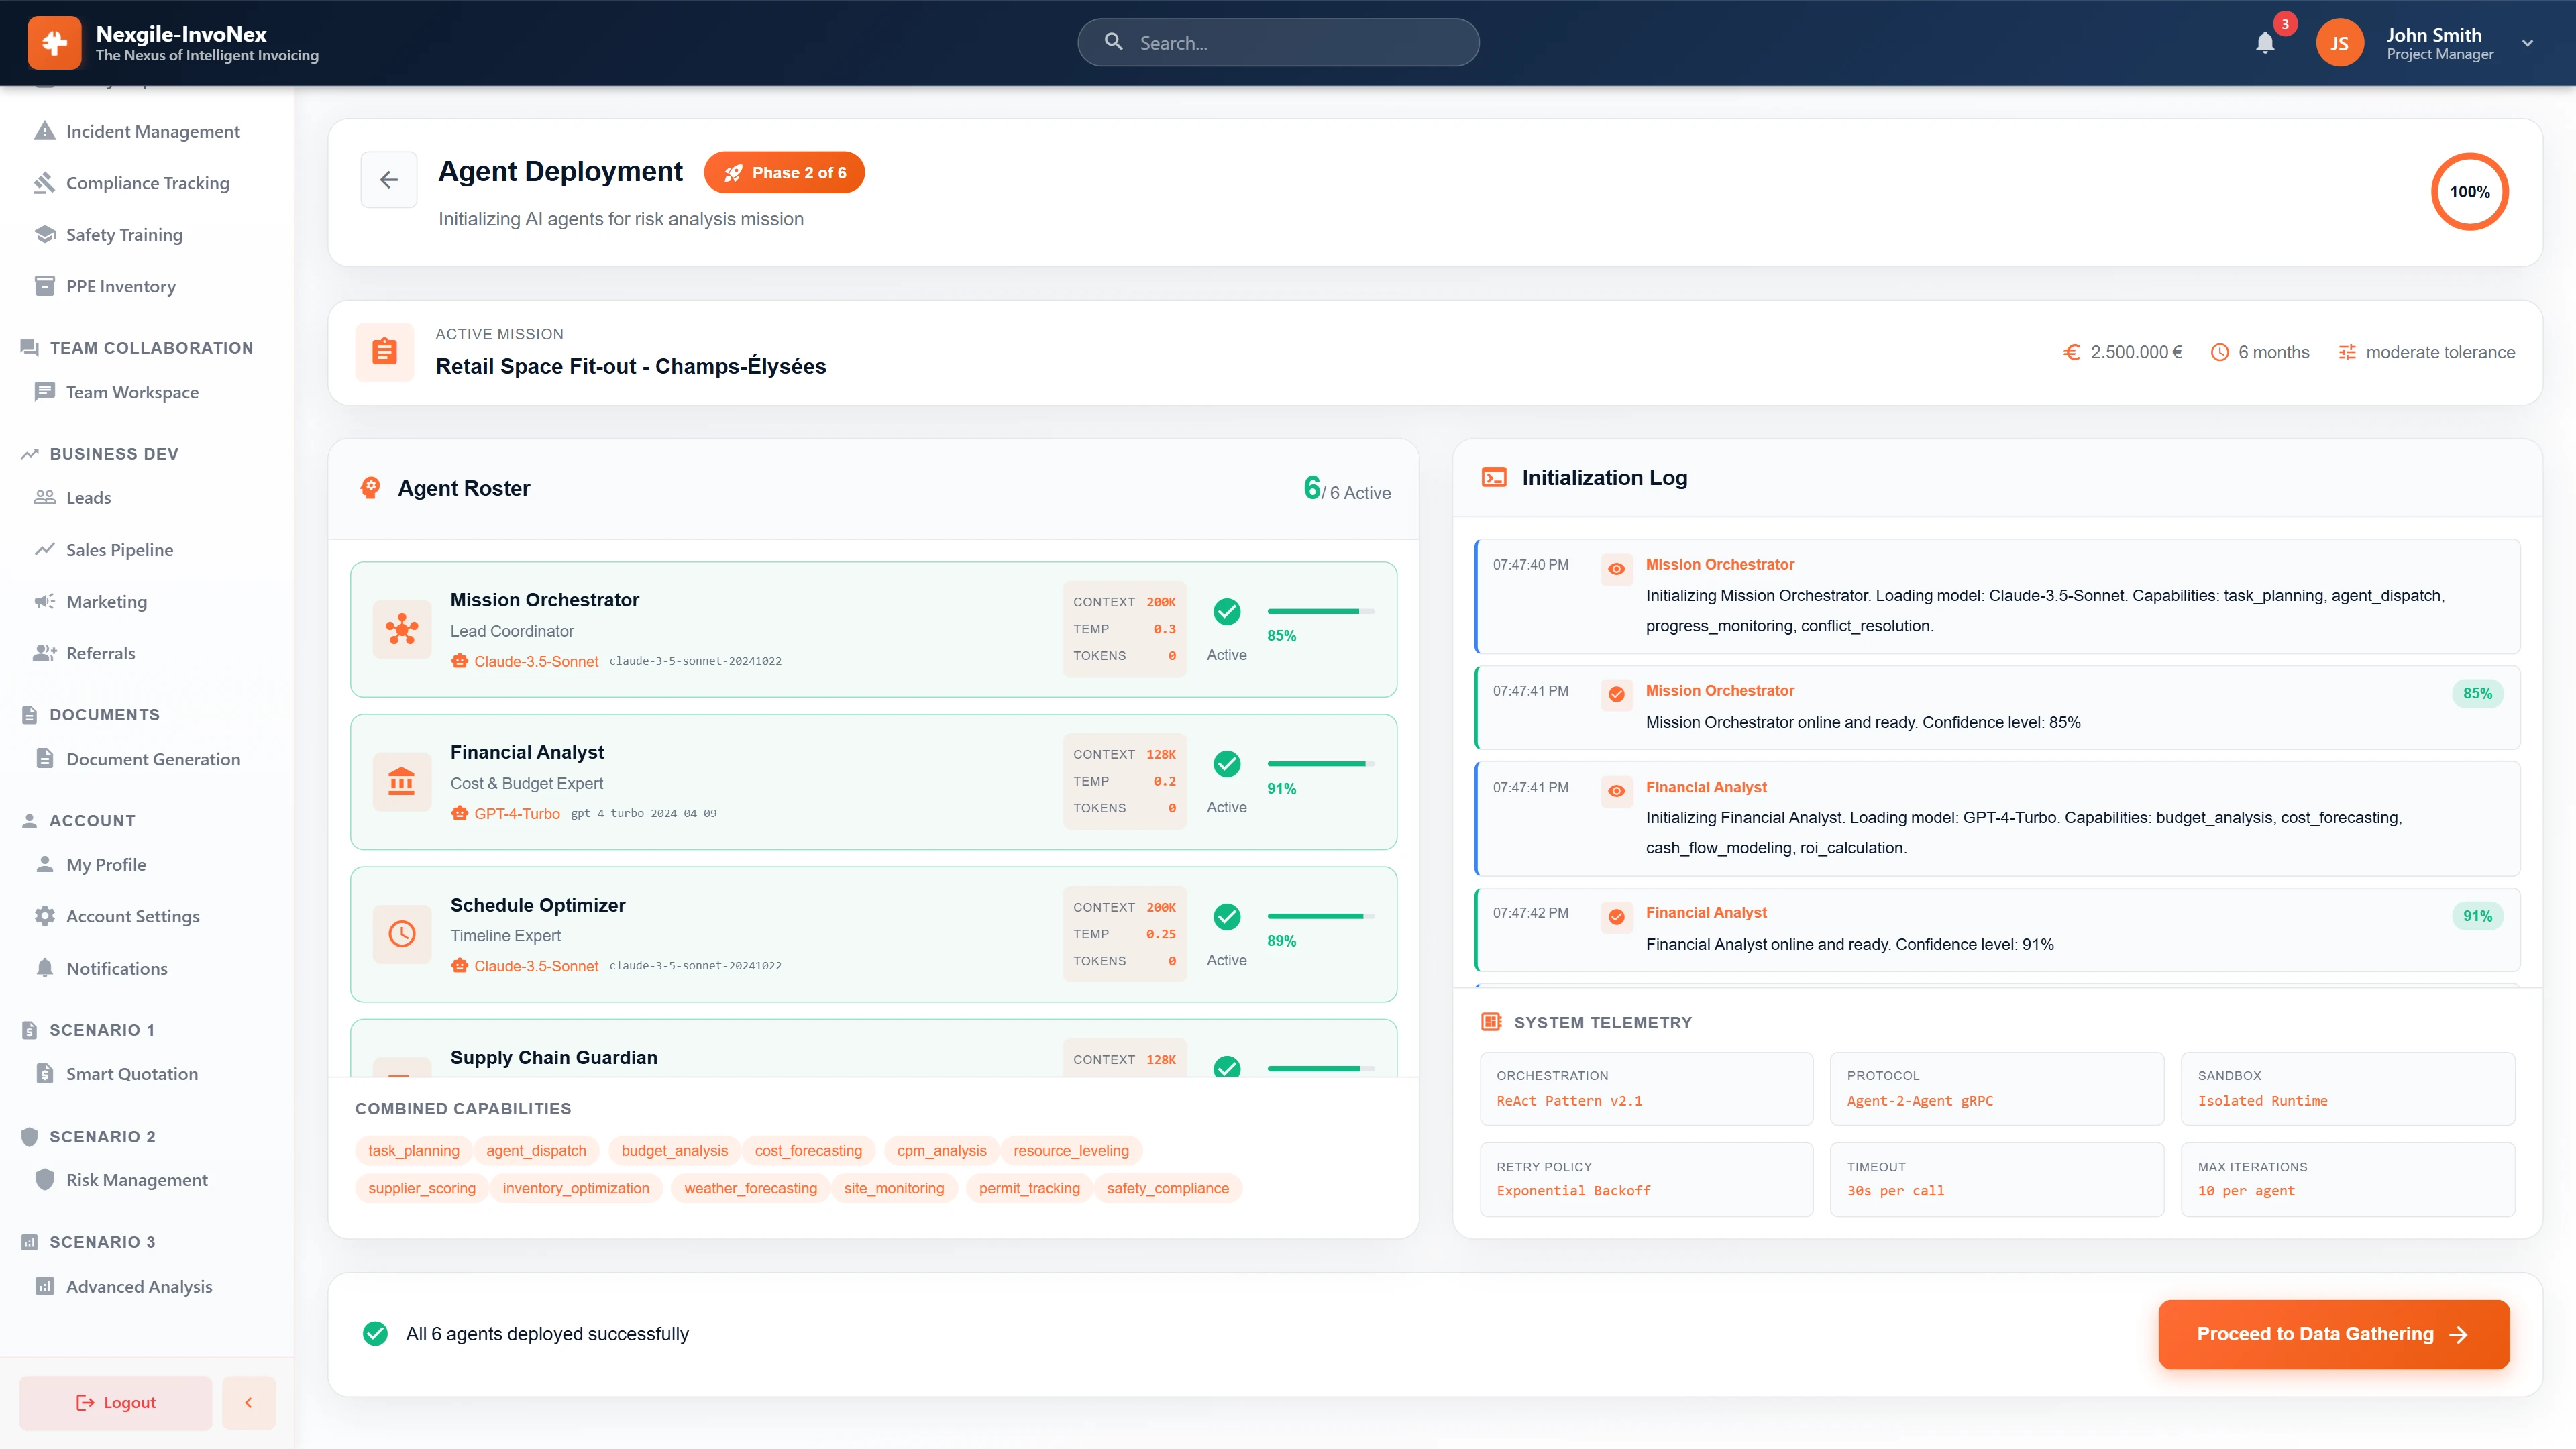This screenshot has height=1449, width=2576.
Task: Click the Active Mission clipboard icon
Action: tap(384, 352)
